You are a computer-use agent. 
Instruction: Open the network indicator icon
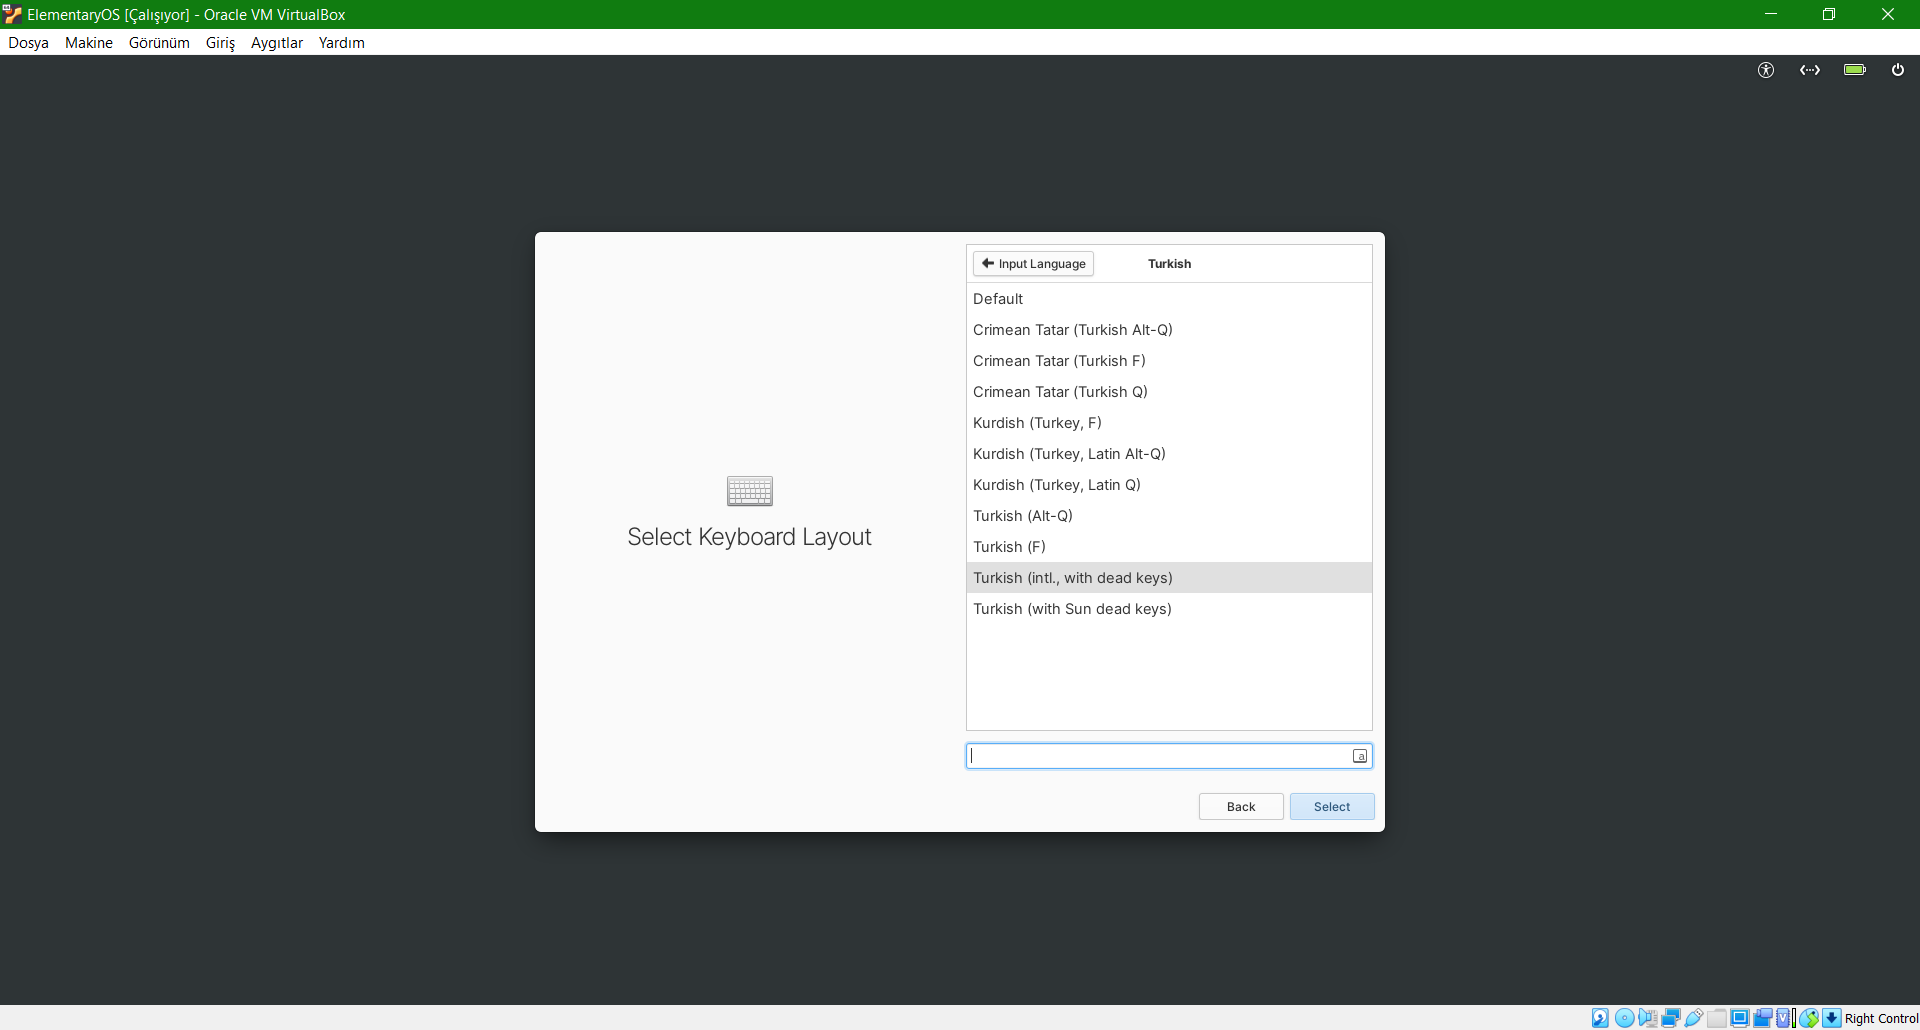point(1810,70)
